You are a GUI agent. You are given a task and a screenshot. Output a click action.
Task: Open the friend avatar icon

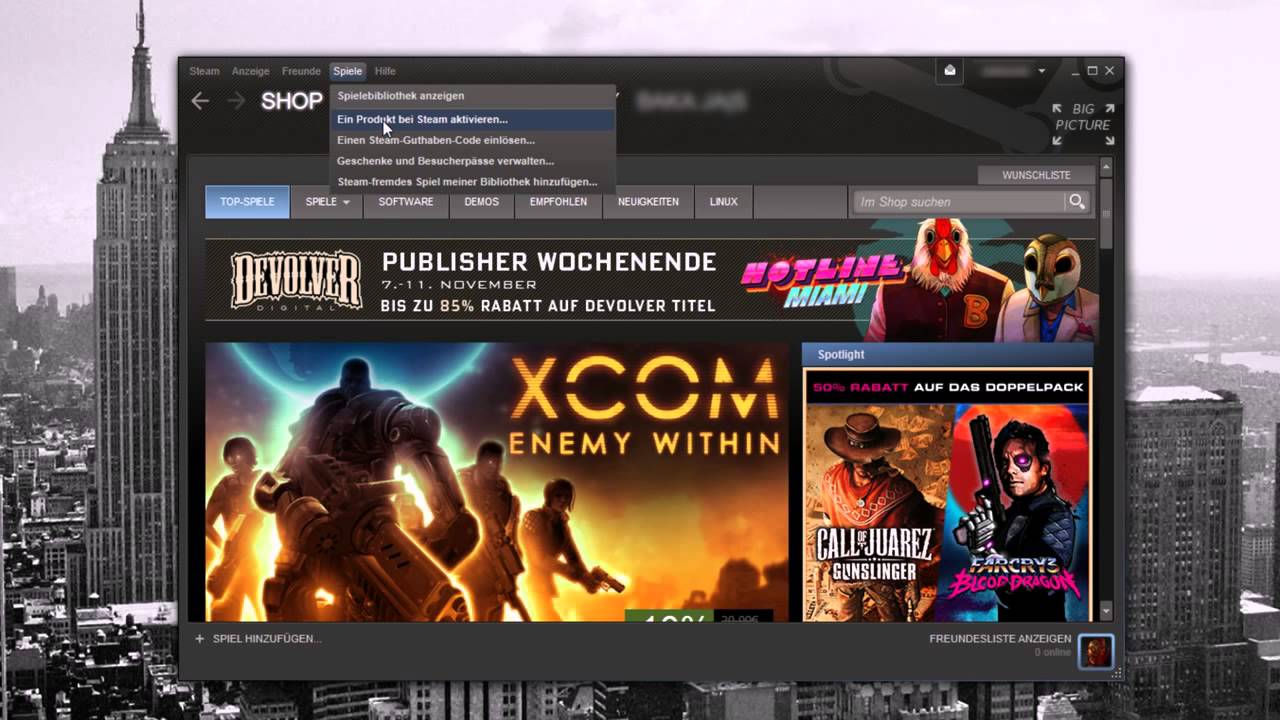[1095, 652]
